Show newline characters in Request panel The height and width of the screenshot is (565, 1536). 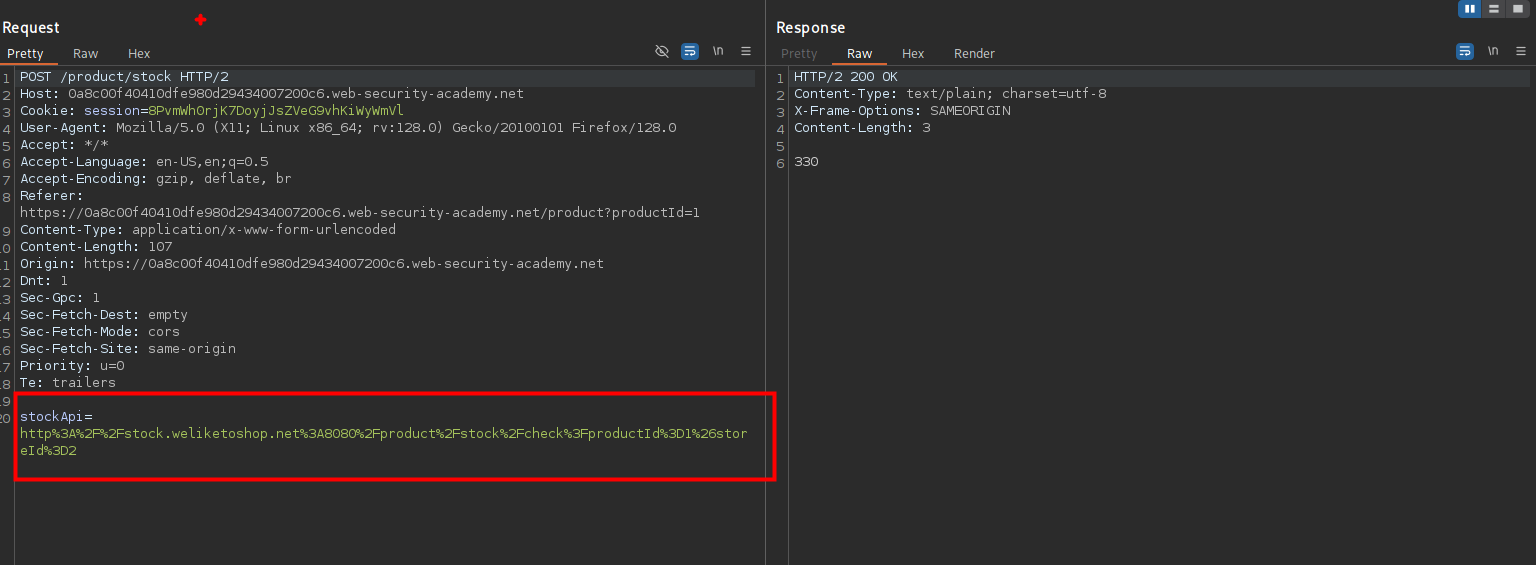pyautogui.click(x=718, y=51)
